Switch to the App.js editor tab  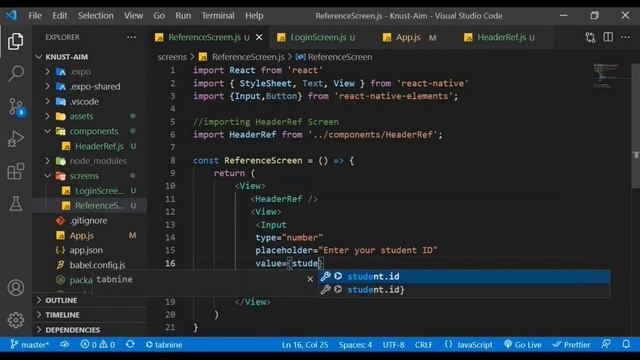(x=409, y=37)
